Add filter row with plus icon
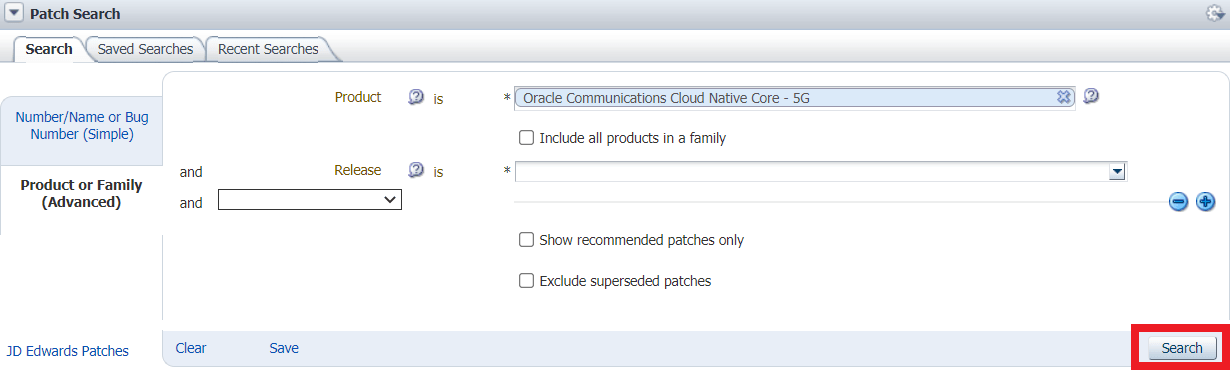The height and width of the screenshot is (371, 1230). click(1205, 202)
